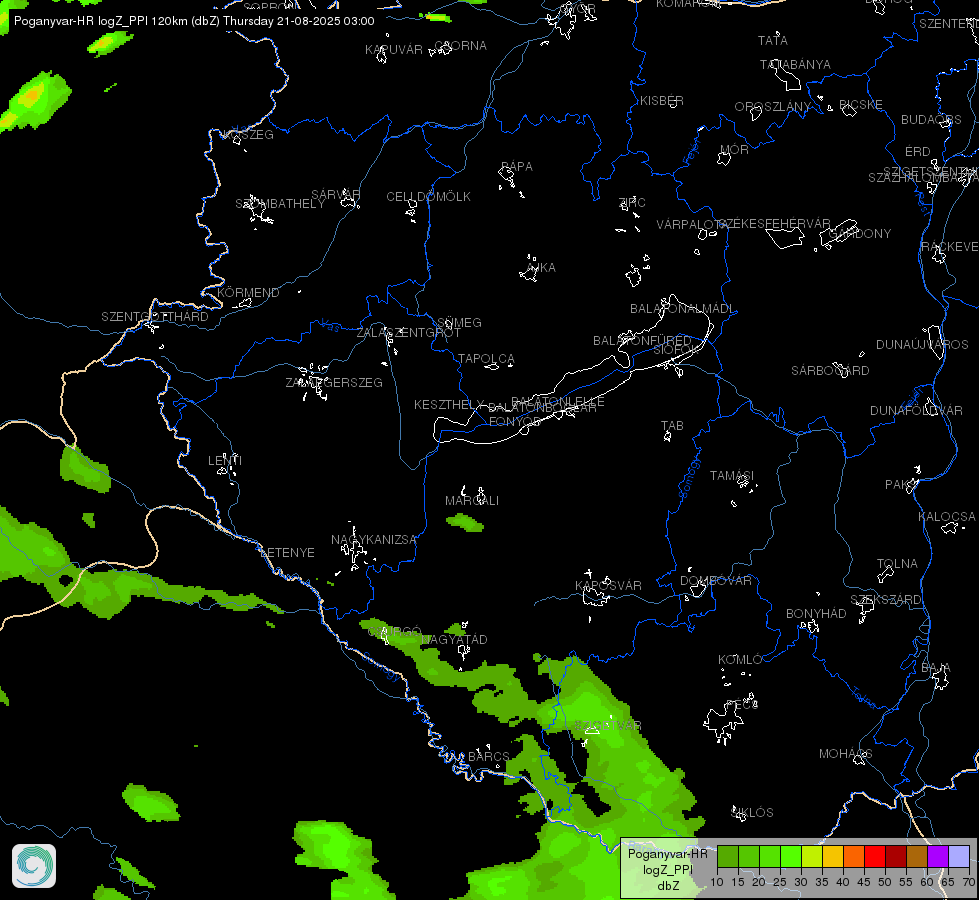Viewport: 979px width, 900px height.
Task: Click the DUNAFÖLDVÁR town label
Action: (x=917, y=410)
